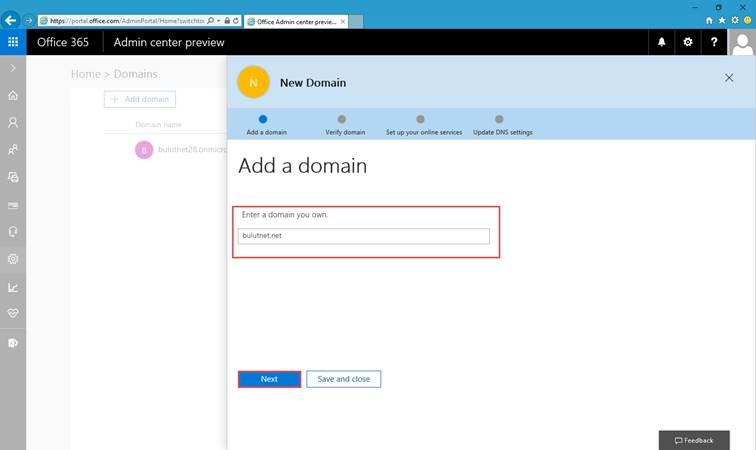Screen dimensions: 756x450
Task: Open Admin centers icon in the sidebar
Action: [13, 343]
